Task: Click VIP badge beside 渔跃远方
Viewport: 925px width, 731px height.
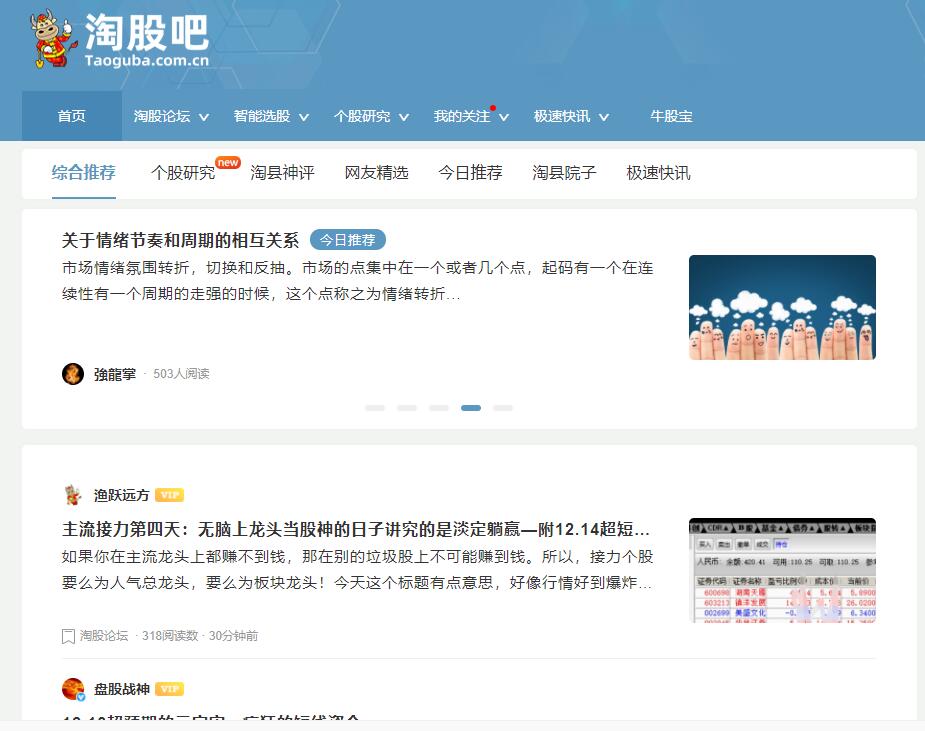Action: pyautogui.click(x=169, y=495)
